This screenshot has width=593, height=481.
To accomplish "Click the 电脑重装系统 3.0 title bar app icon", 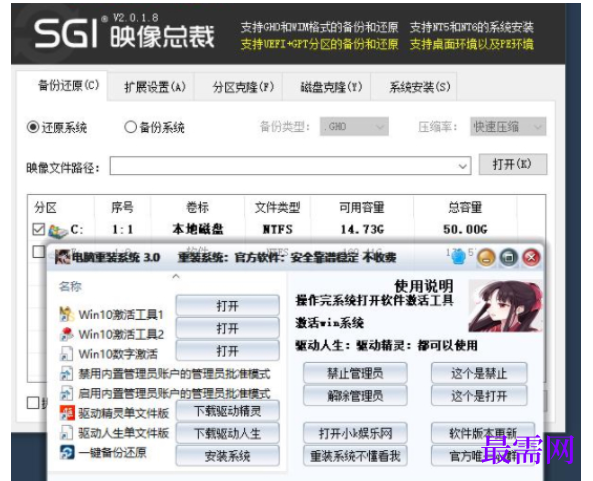I will [62, 257].
